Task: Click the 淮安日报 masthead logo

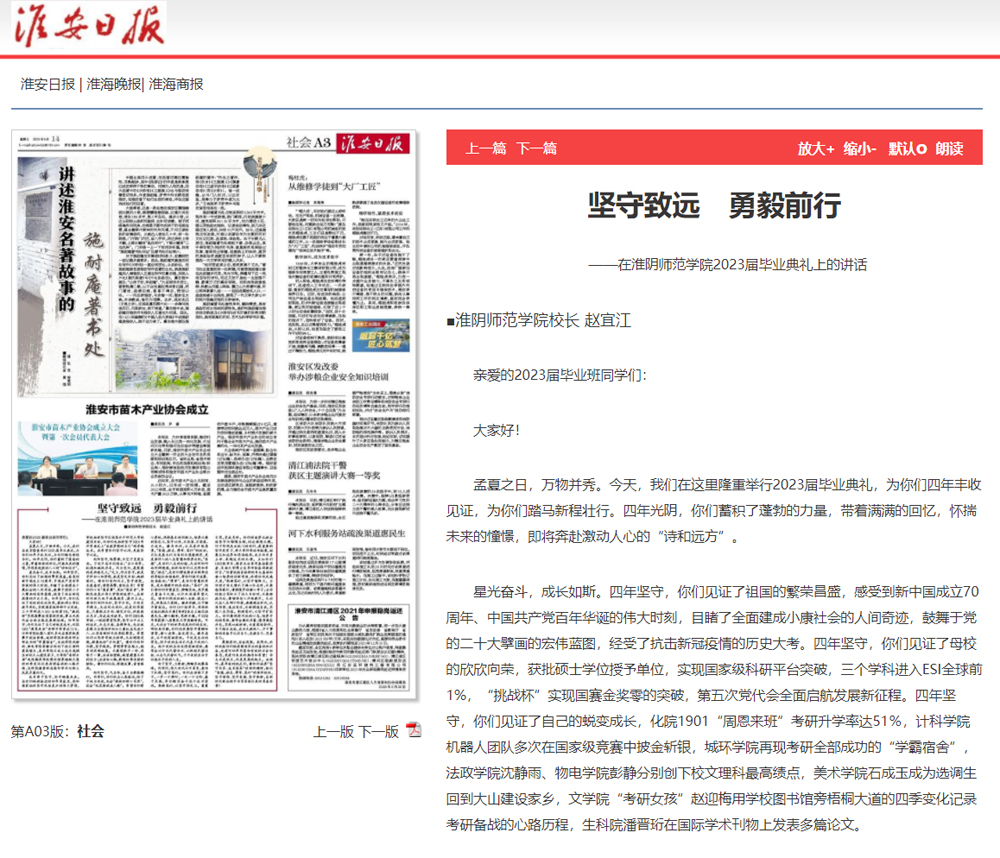Action: tap(89, 25)
